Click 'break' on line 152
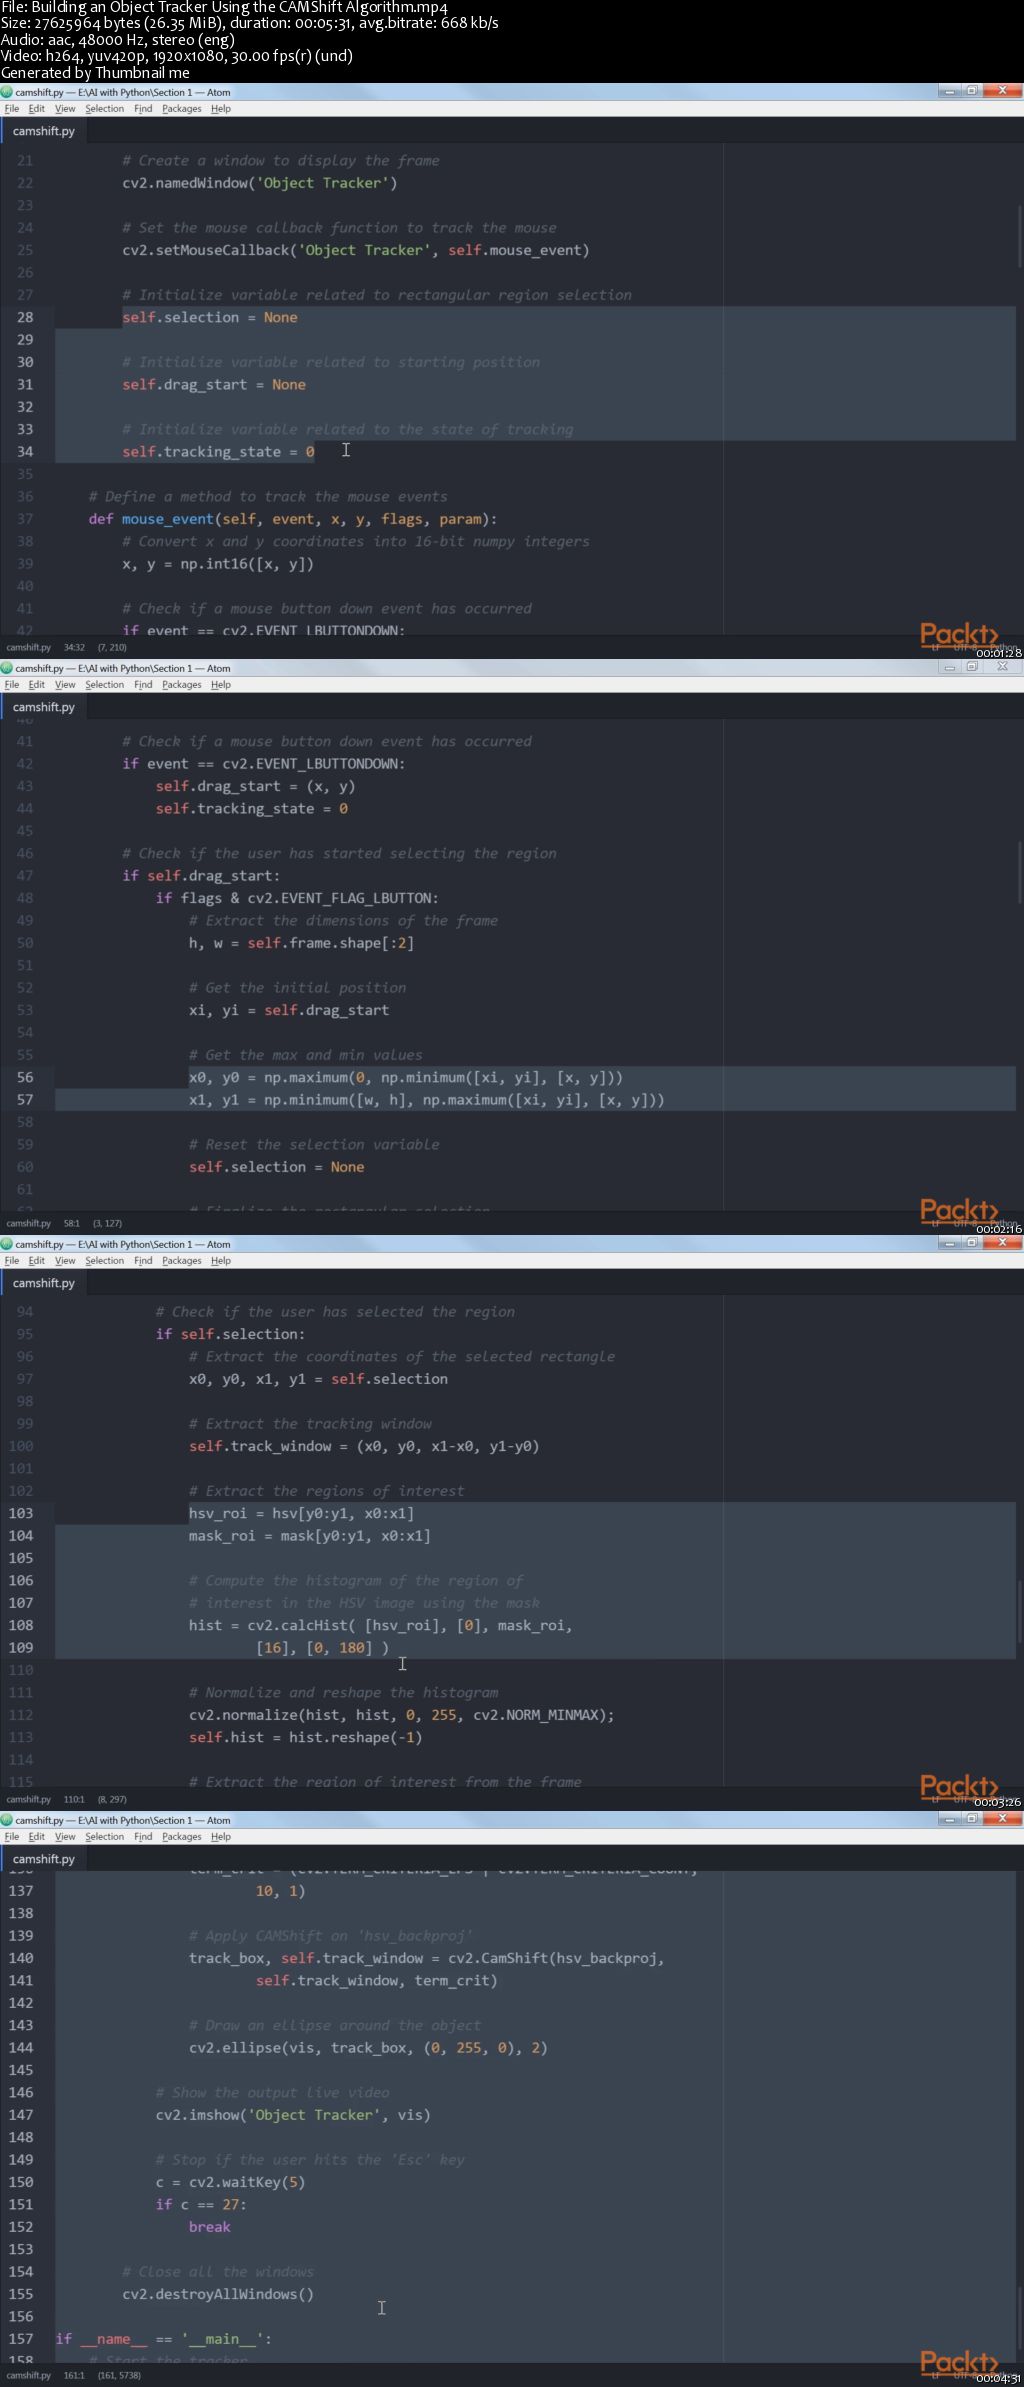The image size is (1024, 2387). [210, 2226]
